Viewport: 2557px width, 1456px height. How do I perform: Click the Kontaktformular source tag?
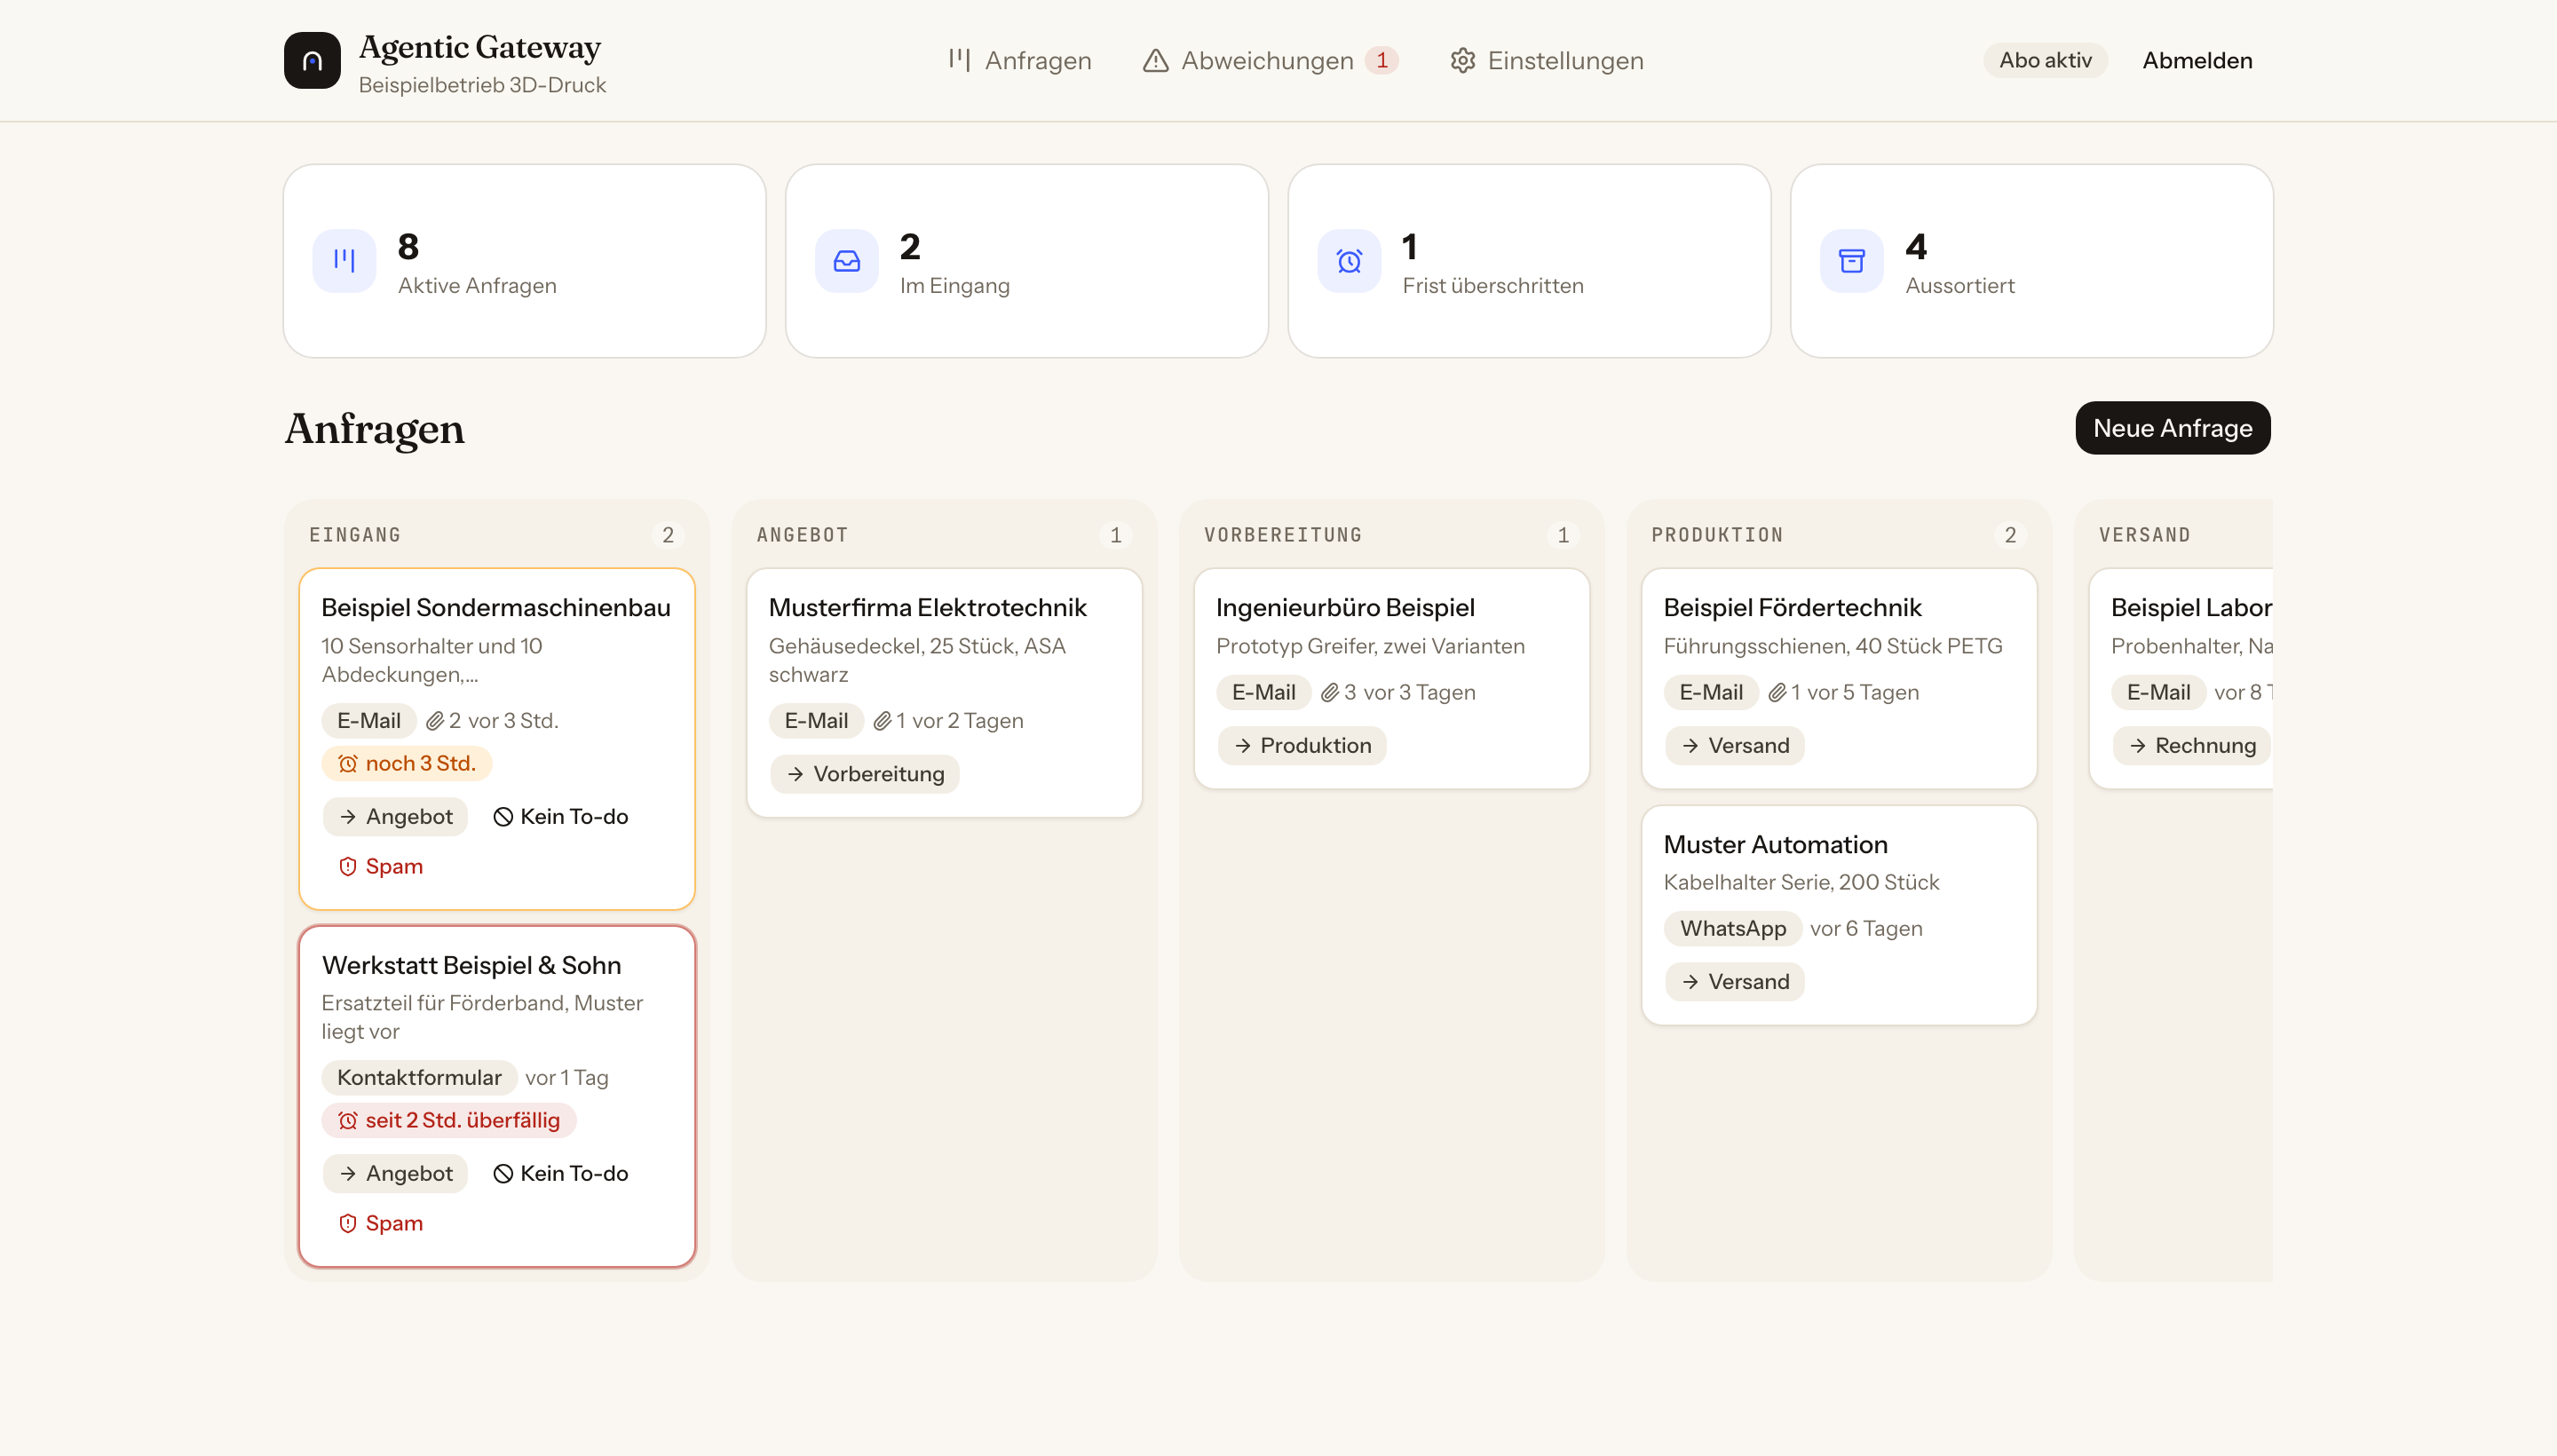pos(419,1077)
